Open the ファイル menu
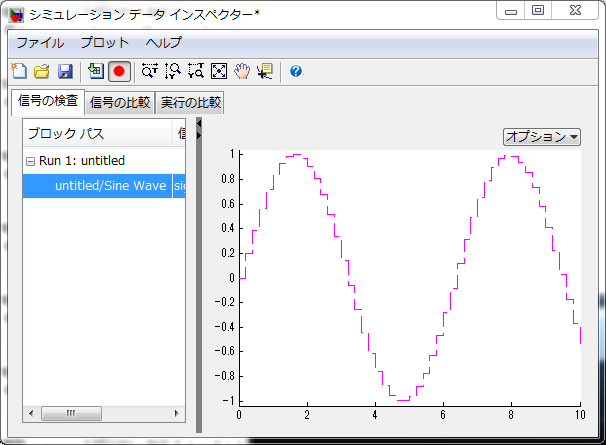The width and height of the screenshot is (606, 445). (x=40, y=43)
